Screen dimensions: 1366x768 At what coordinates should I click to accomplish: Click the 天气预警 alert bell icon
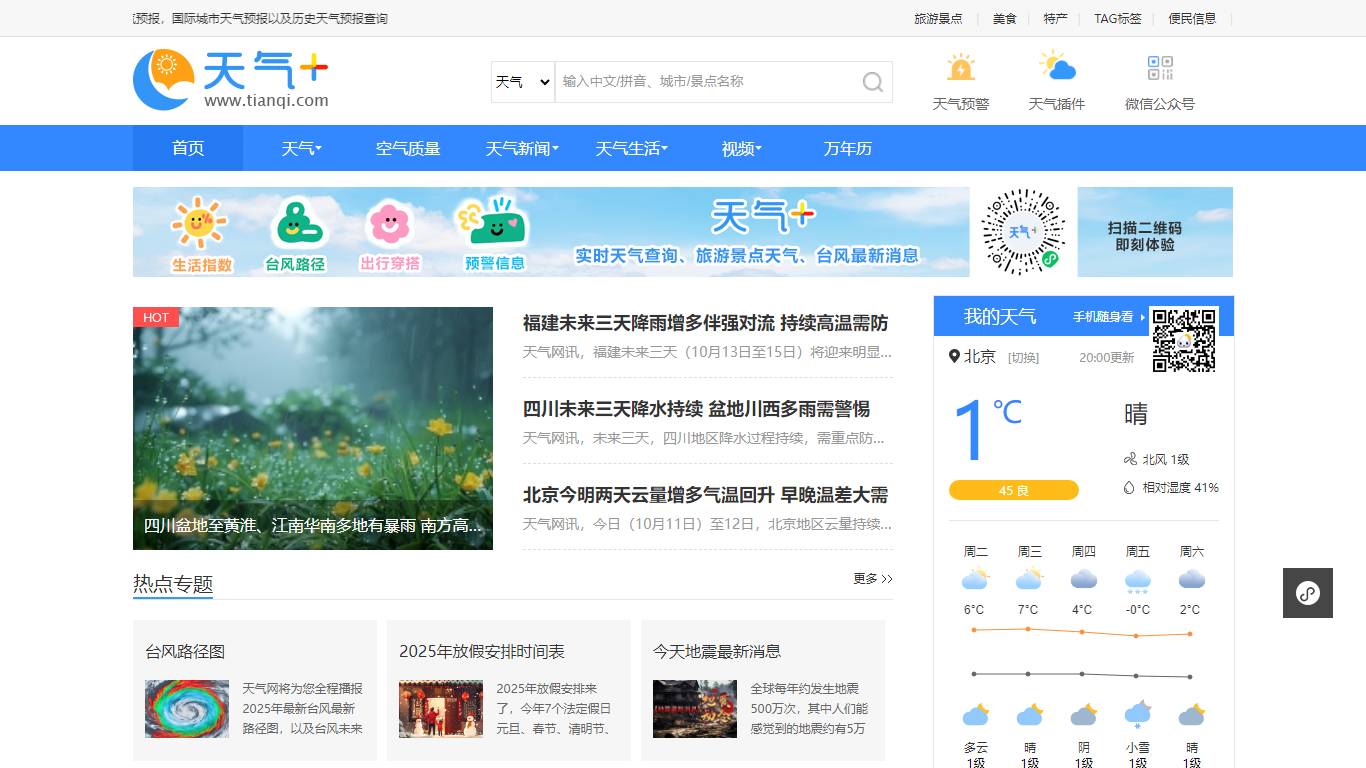point(960,68)
